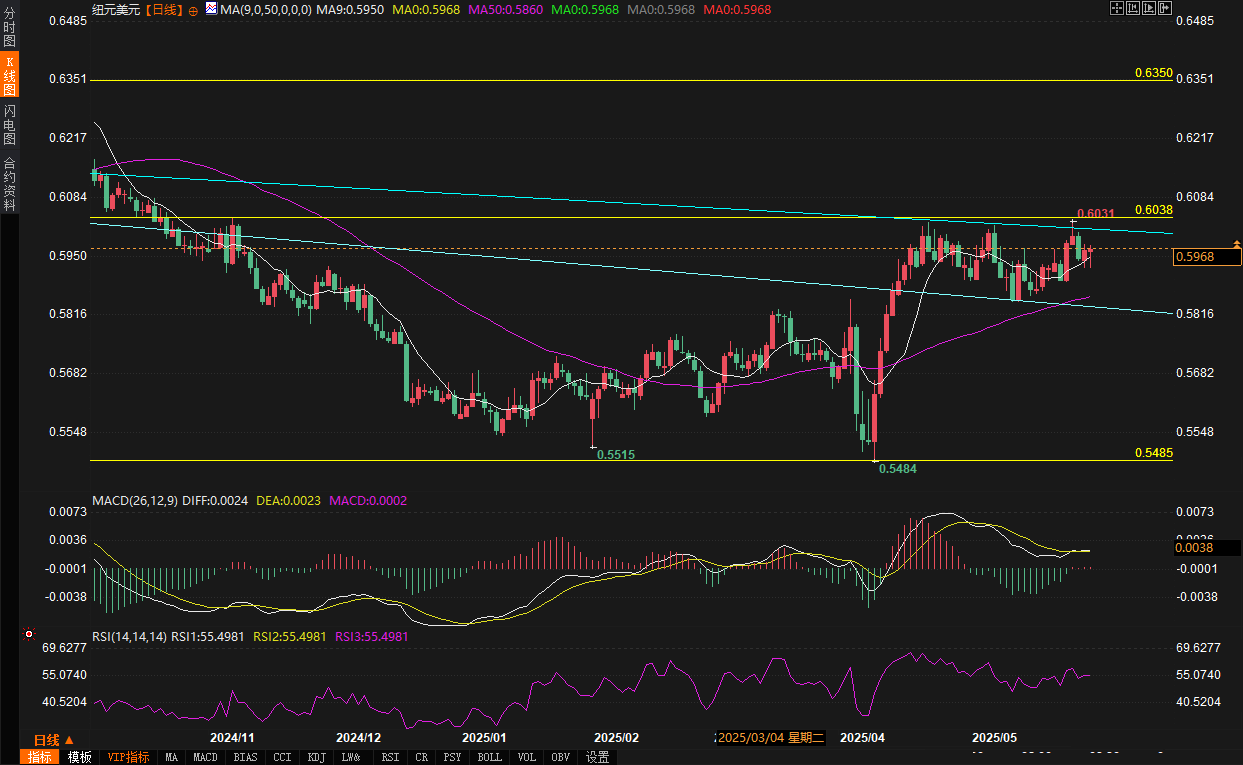Click the crosshair icon in the top-right toolbar
The image size is (1243, 765).
tap(1117, 8)
